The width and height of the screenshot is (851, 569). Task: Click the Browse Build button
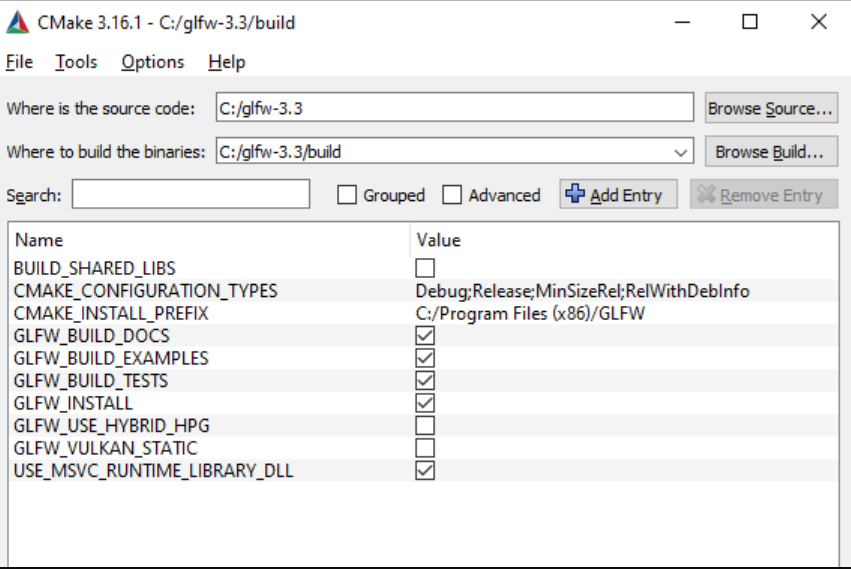point(770,152)
